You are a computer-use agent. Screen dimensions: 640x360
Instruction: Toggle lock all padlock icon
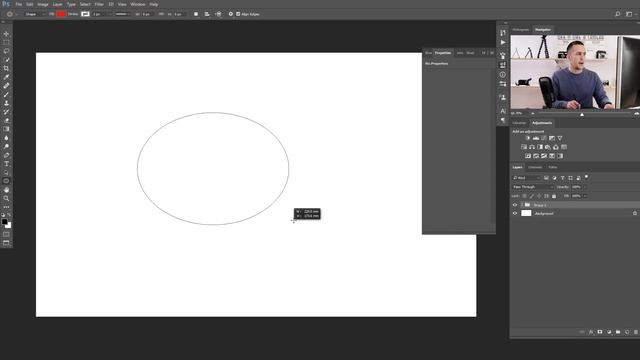coord(554,196)
